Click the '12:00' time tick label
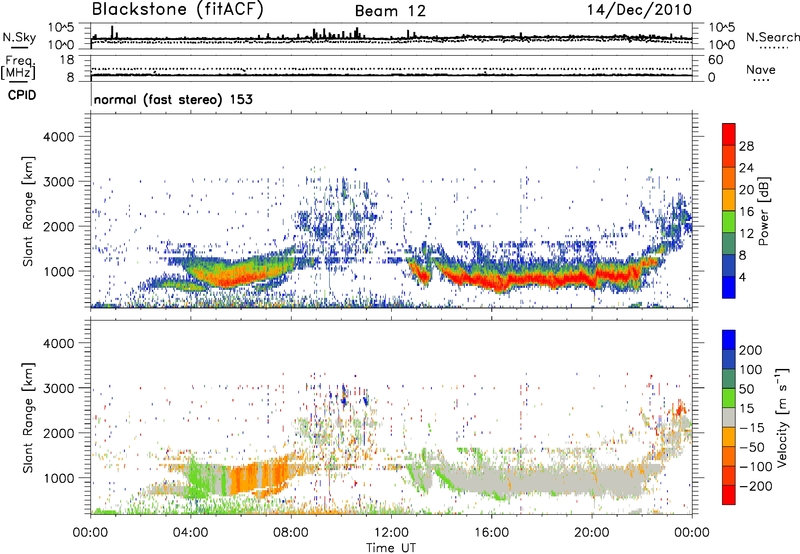Screen dimensions: 800x554 pyautogui.click(x=391, y=533)
